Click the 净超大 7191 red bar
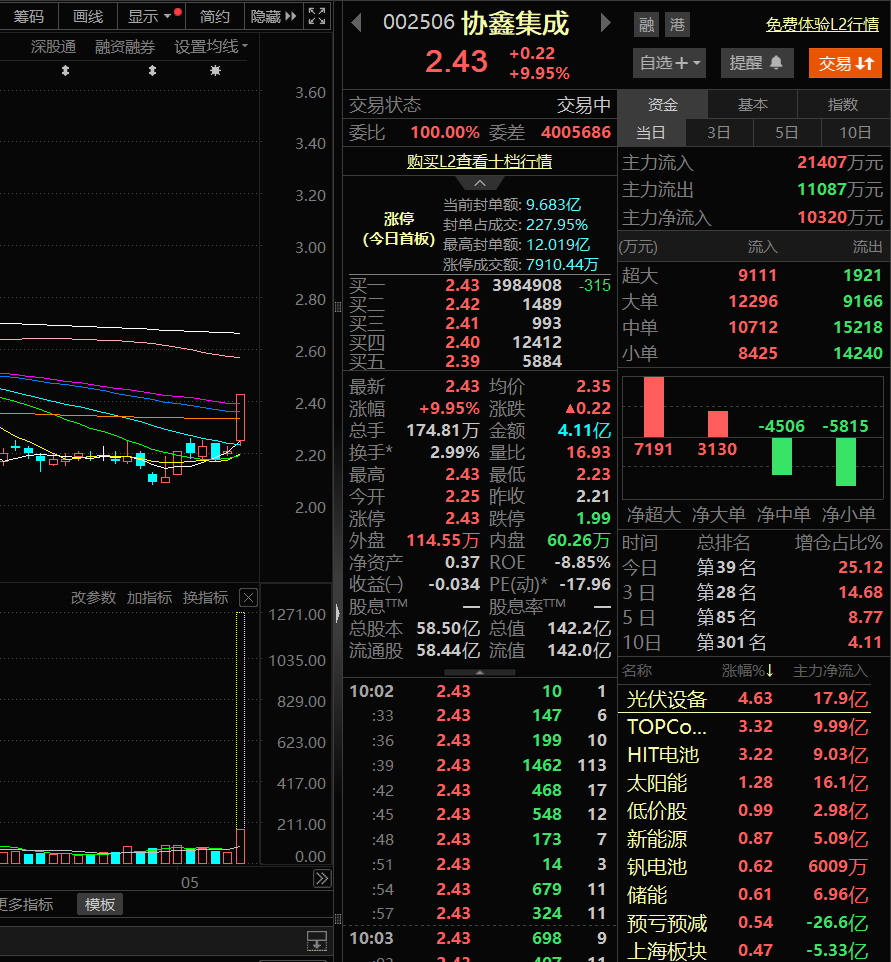Image resolution: width=891 pixels, height=962 pixels. click(x=654, y=407)
